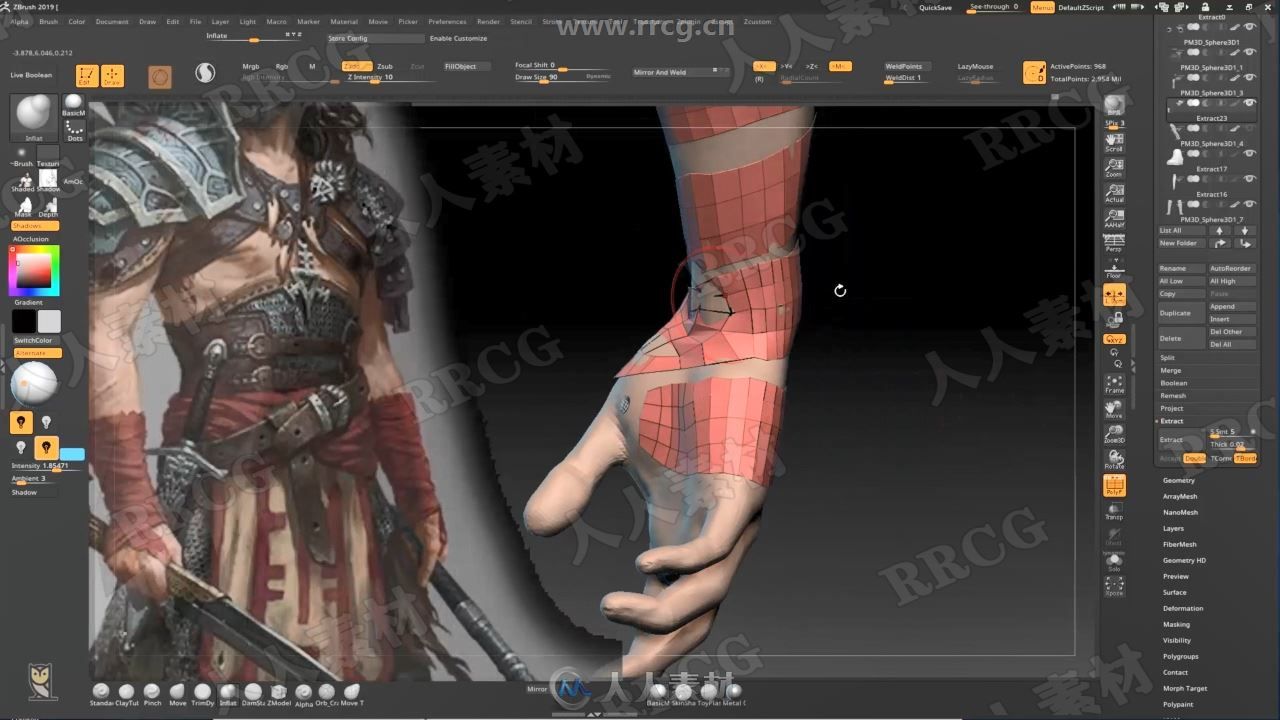Adjust the Z Intensity slider
The image size is (1280, 720).
[x=385, y=77]
